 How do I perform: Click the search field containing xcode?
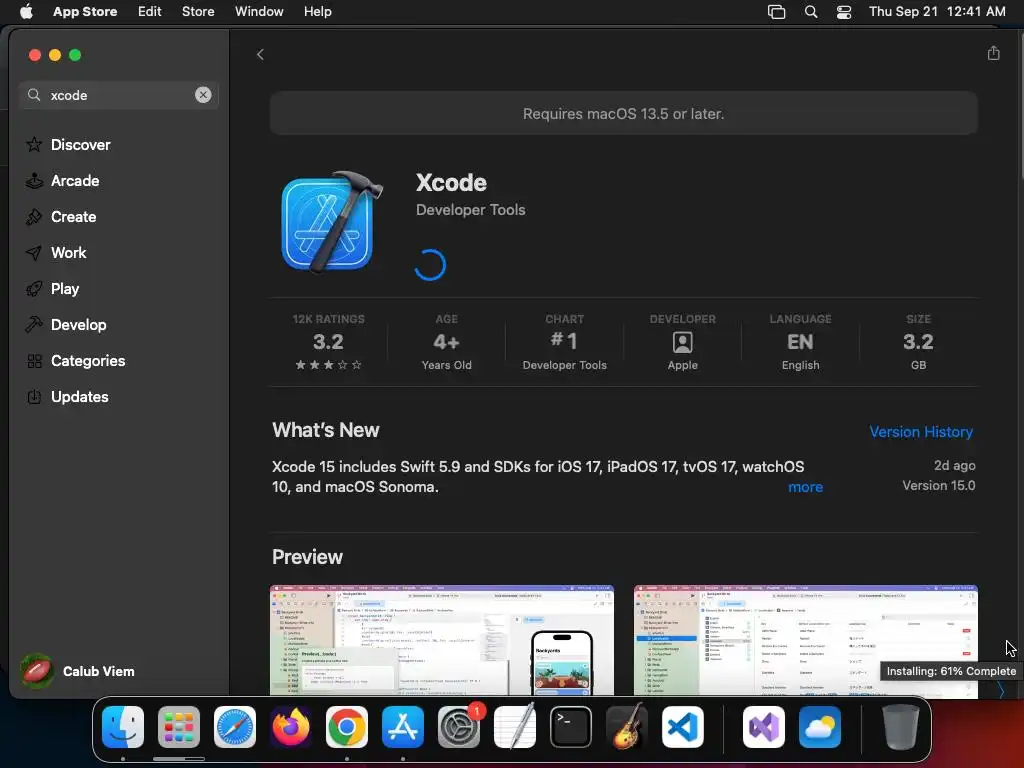[x=118, y=95]
